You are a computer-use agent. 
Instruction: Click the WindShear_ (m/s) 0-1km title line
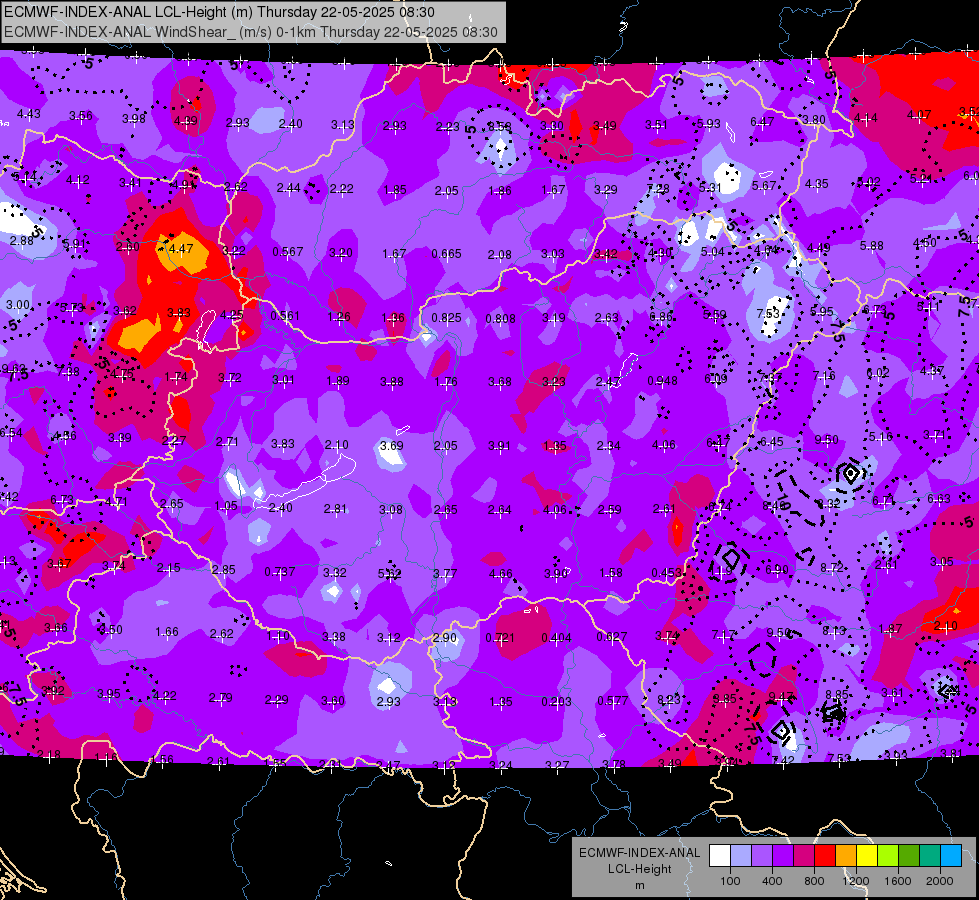coord(251,32)
